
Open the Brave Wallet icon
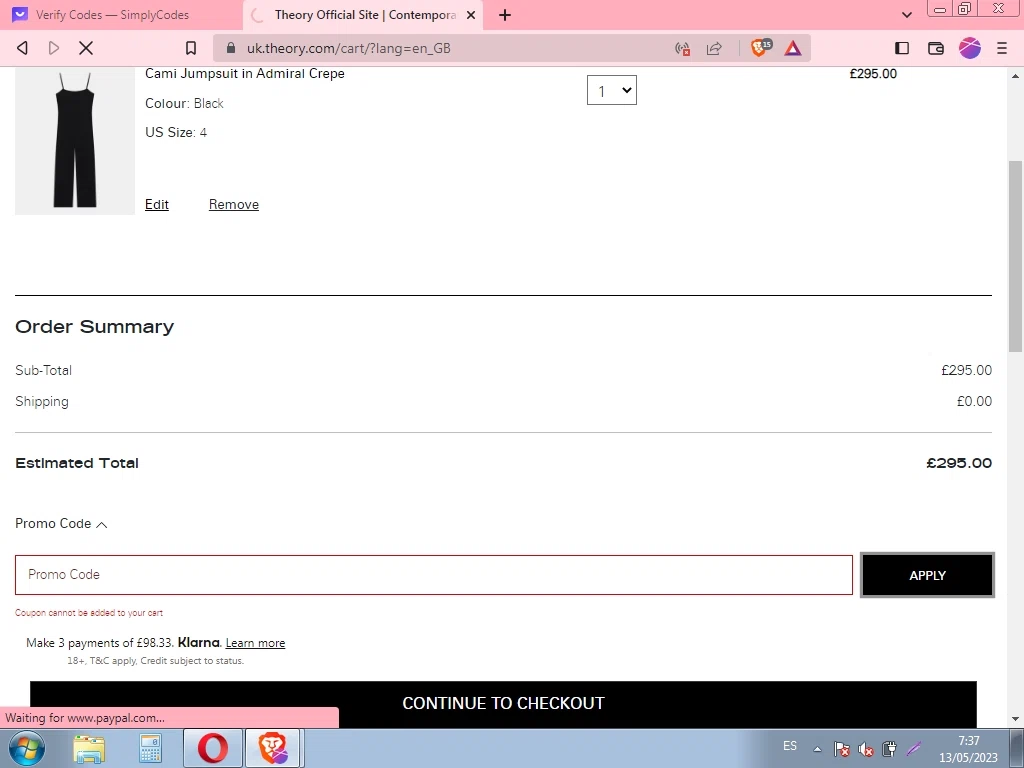pyautogui.click(x=936, y=48)
